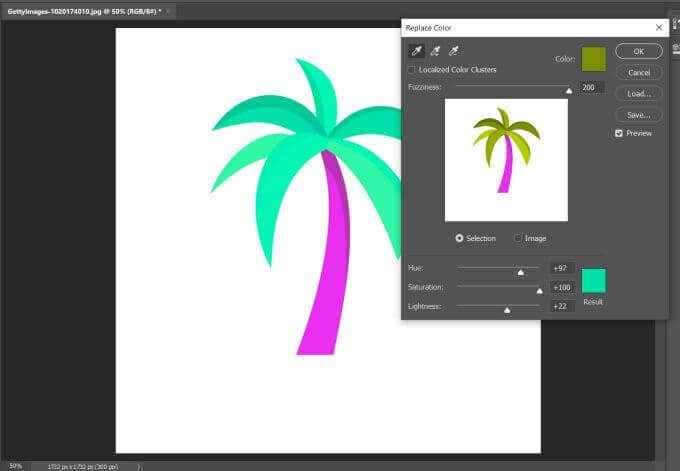Toggle the Preview checkbox
Screen dimensions: 680x471
619,133
